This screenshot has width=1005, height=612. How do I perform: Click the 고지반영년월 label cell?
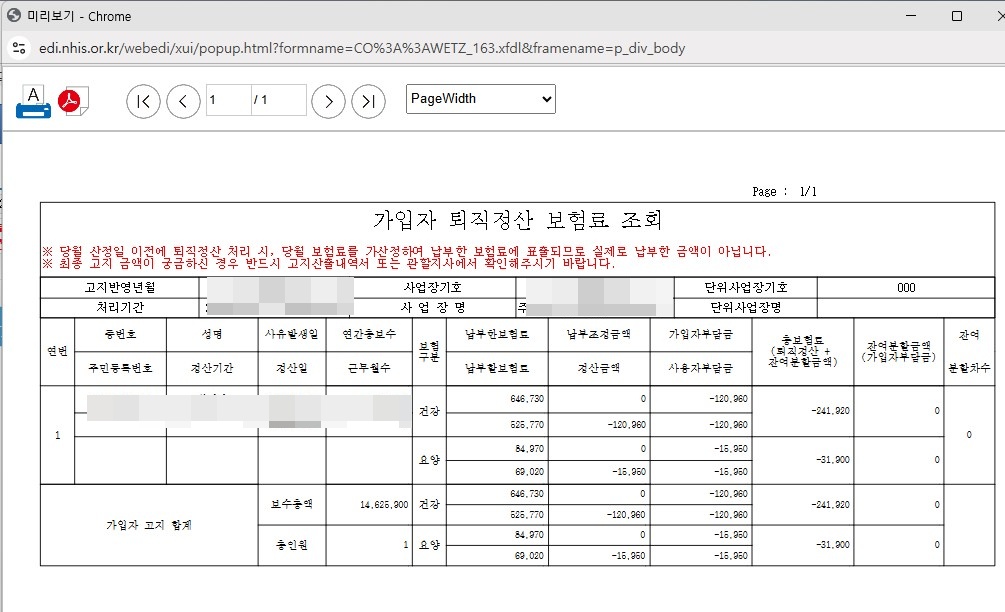(x=120, y=287)
